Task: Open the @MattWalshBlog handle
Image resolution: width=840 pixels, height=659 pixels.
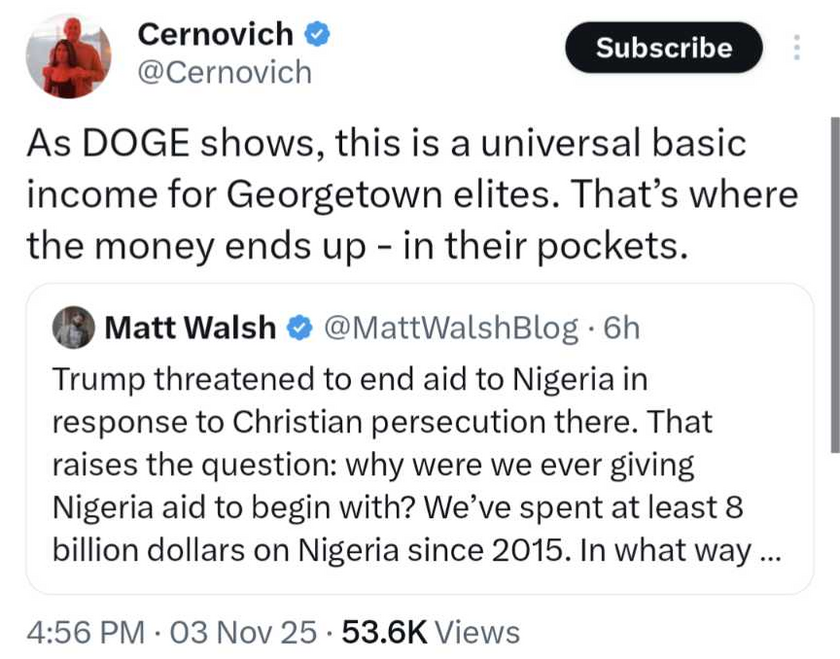Action: (451, 328)
